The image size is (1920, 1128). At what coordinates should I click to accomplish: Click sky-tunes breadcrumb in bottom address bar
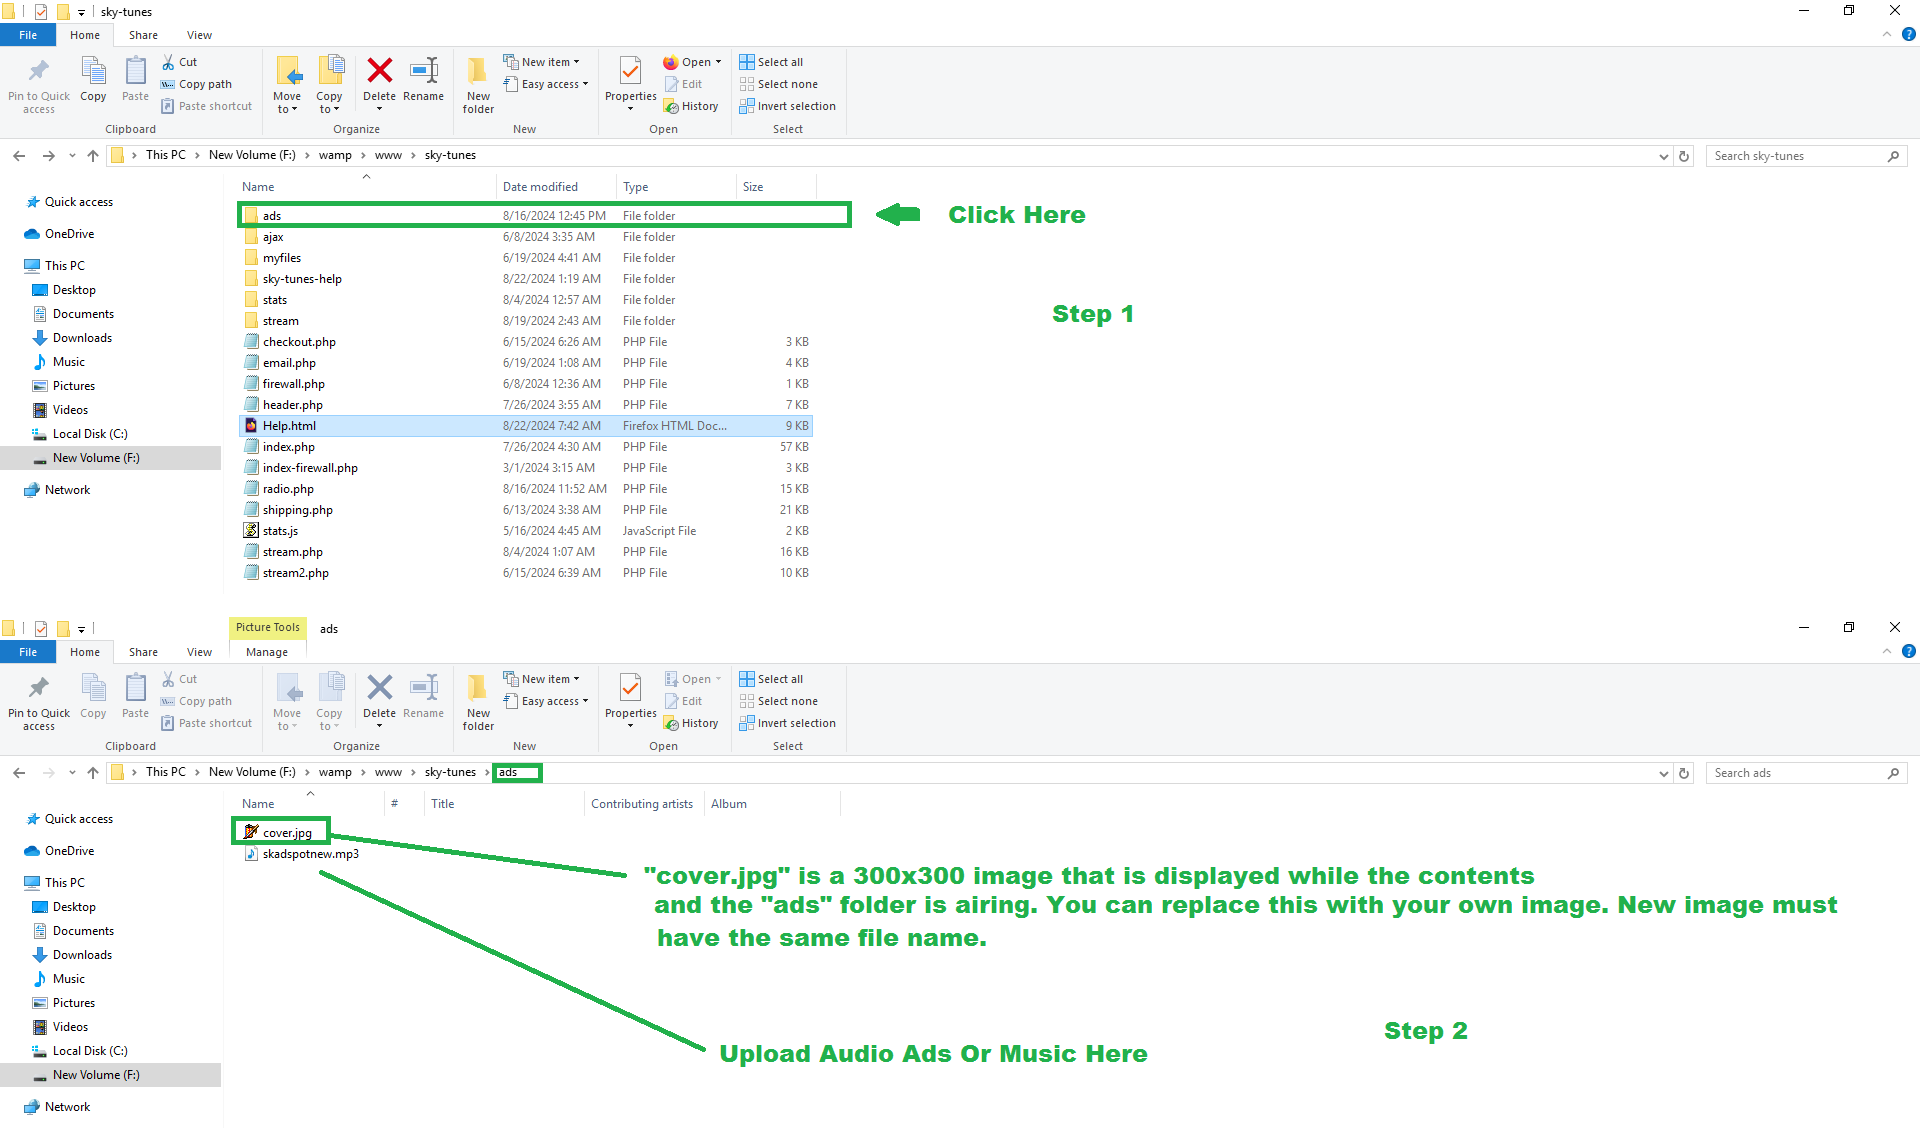pos(450,772)
